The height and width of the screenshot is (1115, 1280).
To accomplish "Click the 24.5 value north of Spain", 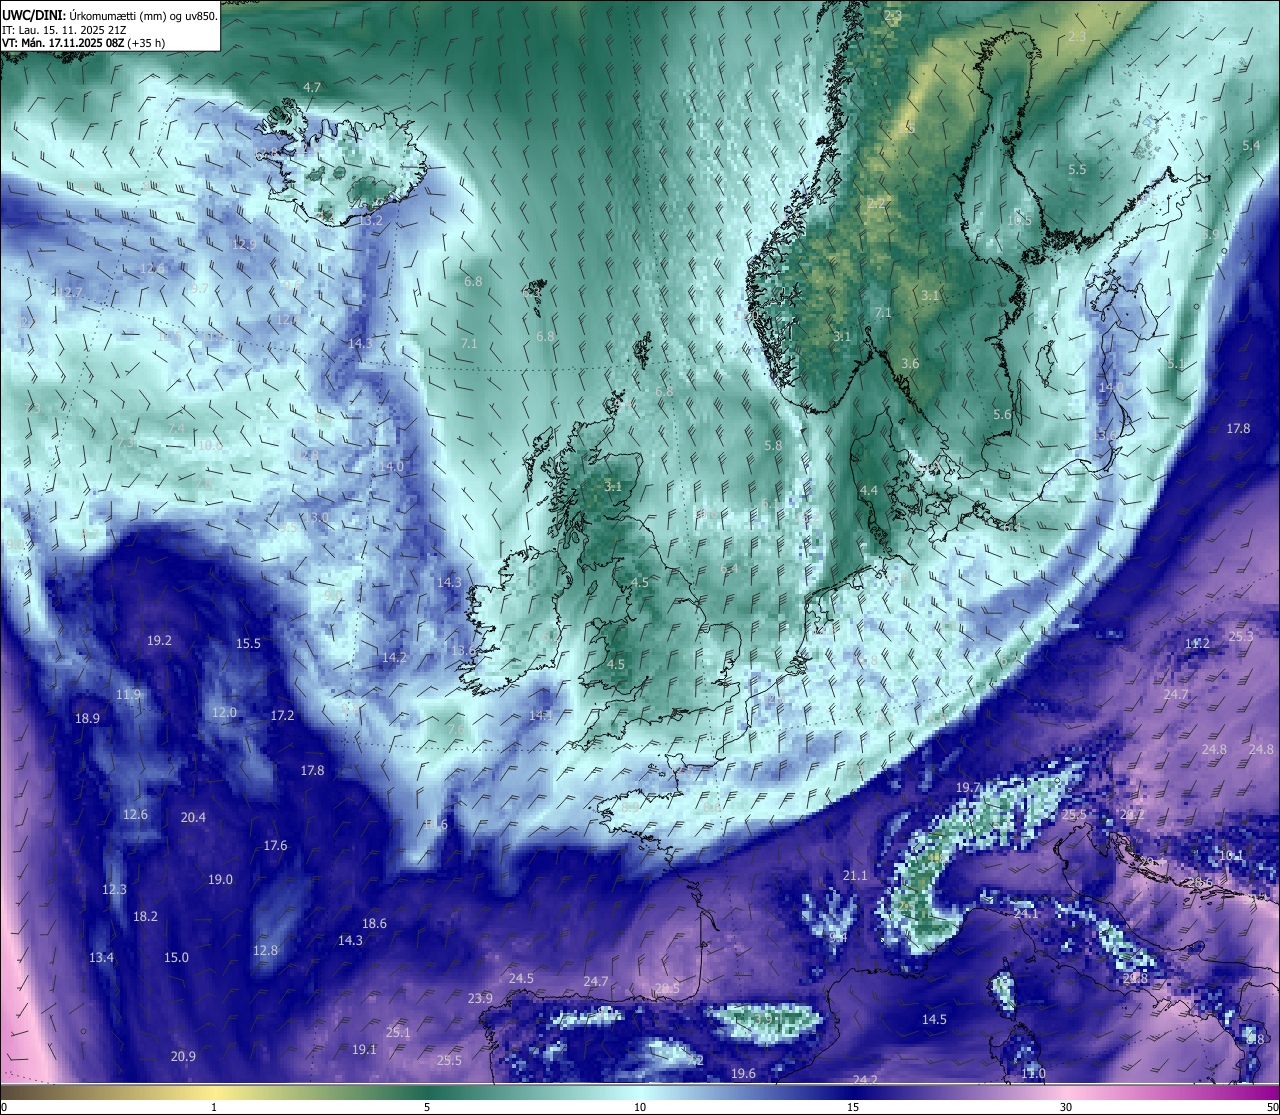I will pyautogui.click(x=521, y=979).
